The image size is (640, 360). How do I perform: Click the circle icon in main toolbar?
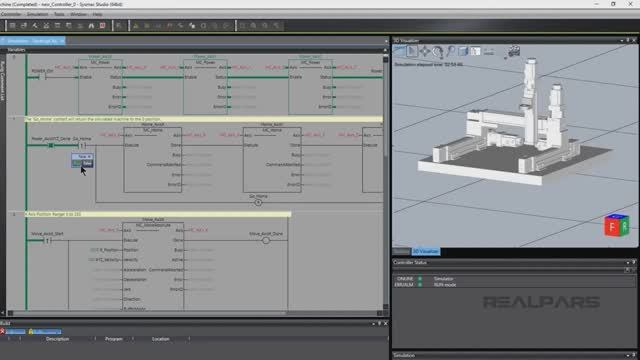click(203, 26)
